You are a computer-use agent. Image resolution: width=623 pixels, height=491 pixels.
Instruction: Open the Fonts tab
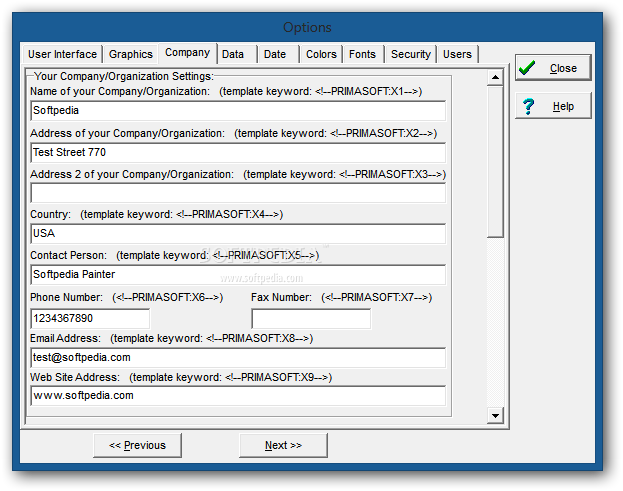[x=362, y=54]
